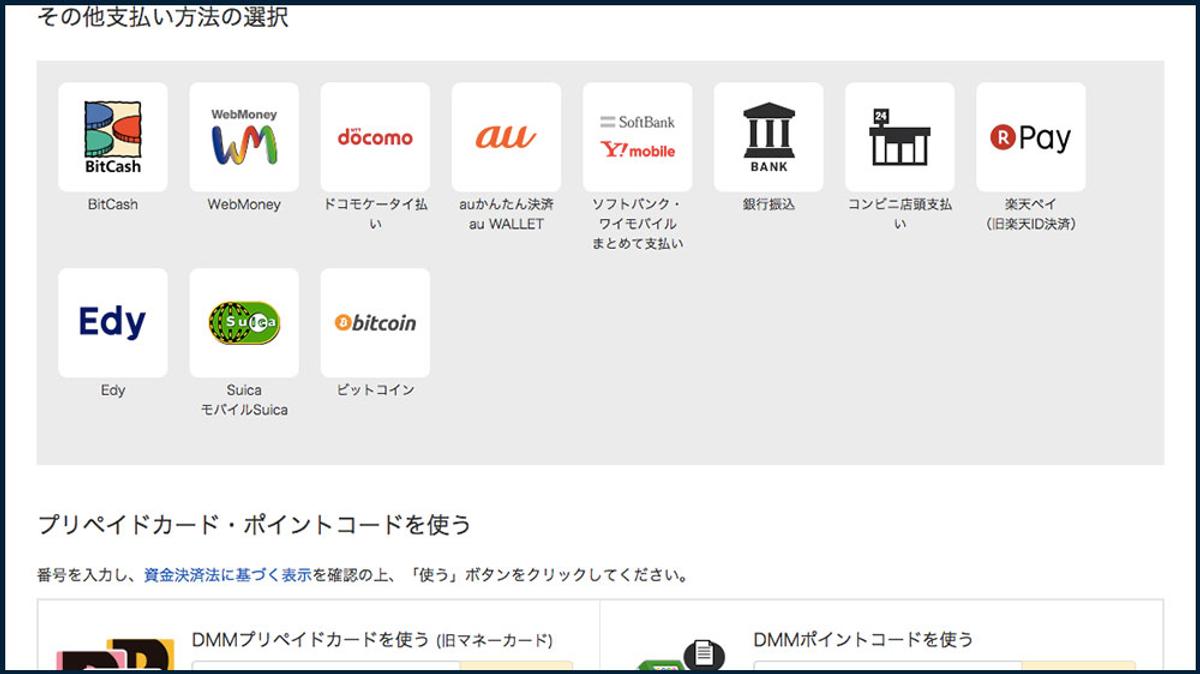Screen dimensions: 1200x674
Task: Select コンビニ店頭支払い payment method
Action: pyautogui.click(x=899, y=136)
